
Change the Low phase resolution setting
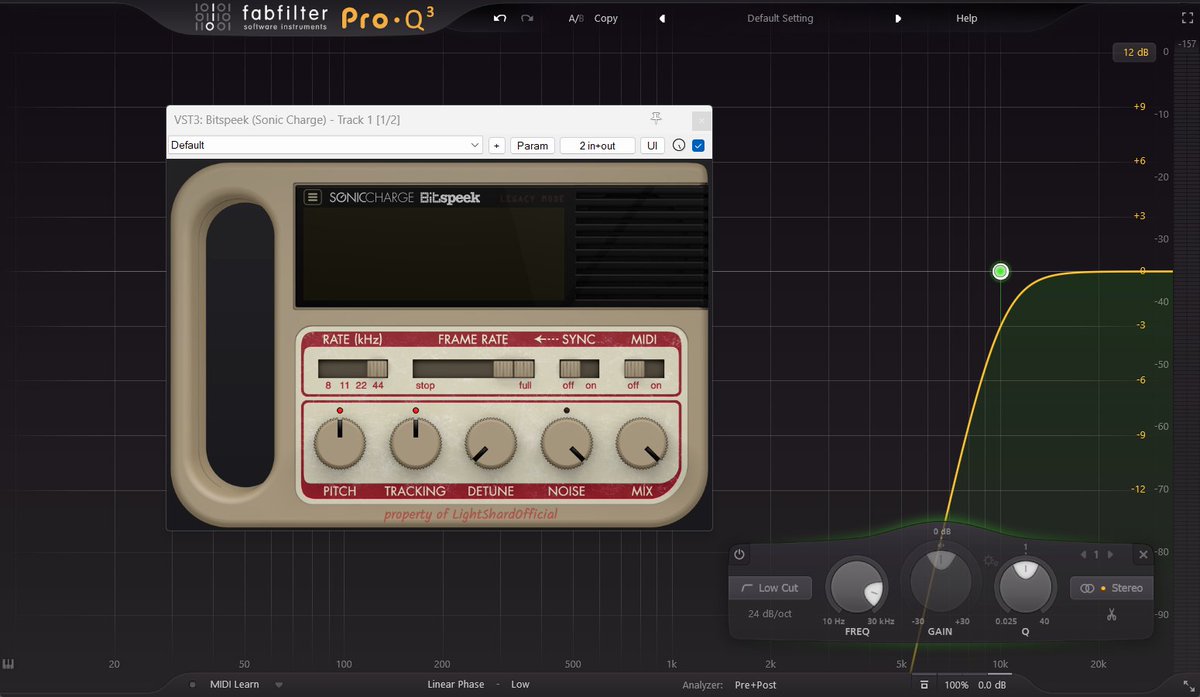520,685
